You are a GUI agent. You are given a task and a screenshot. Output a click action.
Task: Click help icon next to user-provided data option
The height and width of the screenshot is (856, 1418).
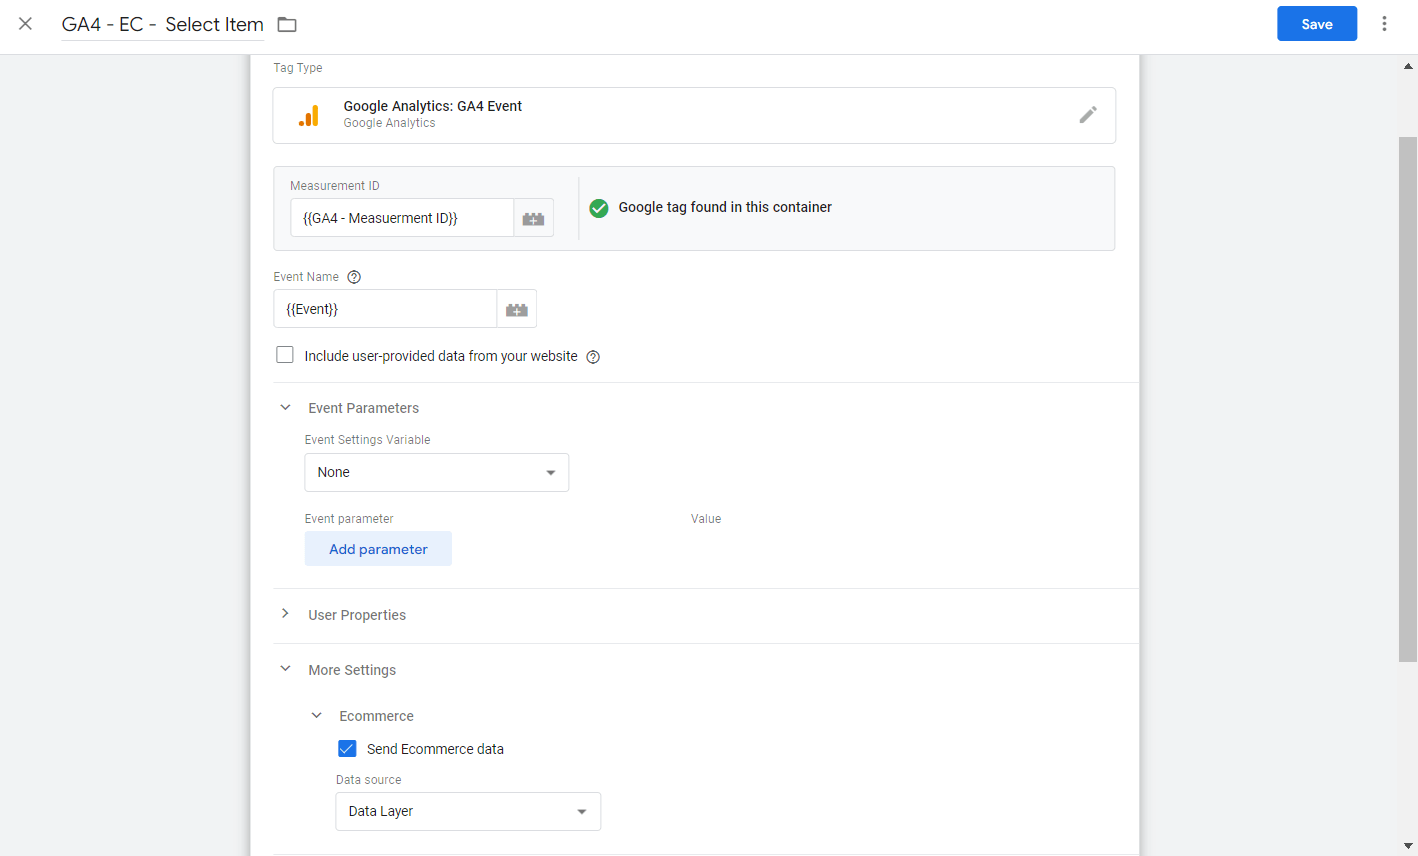[593, 357]
